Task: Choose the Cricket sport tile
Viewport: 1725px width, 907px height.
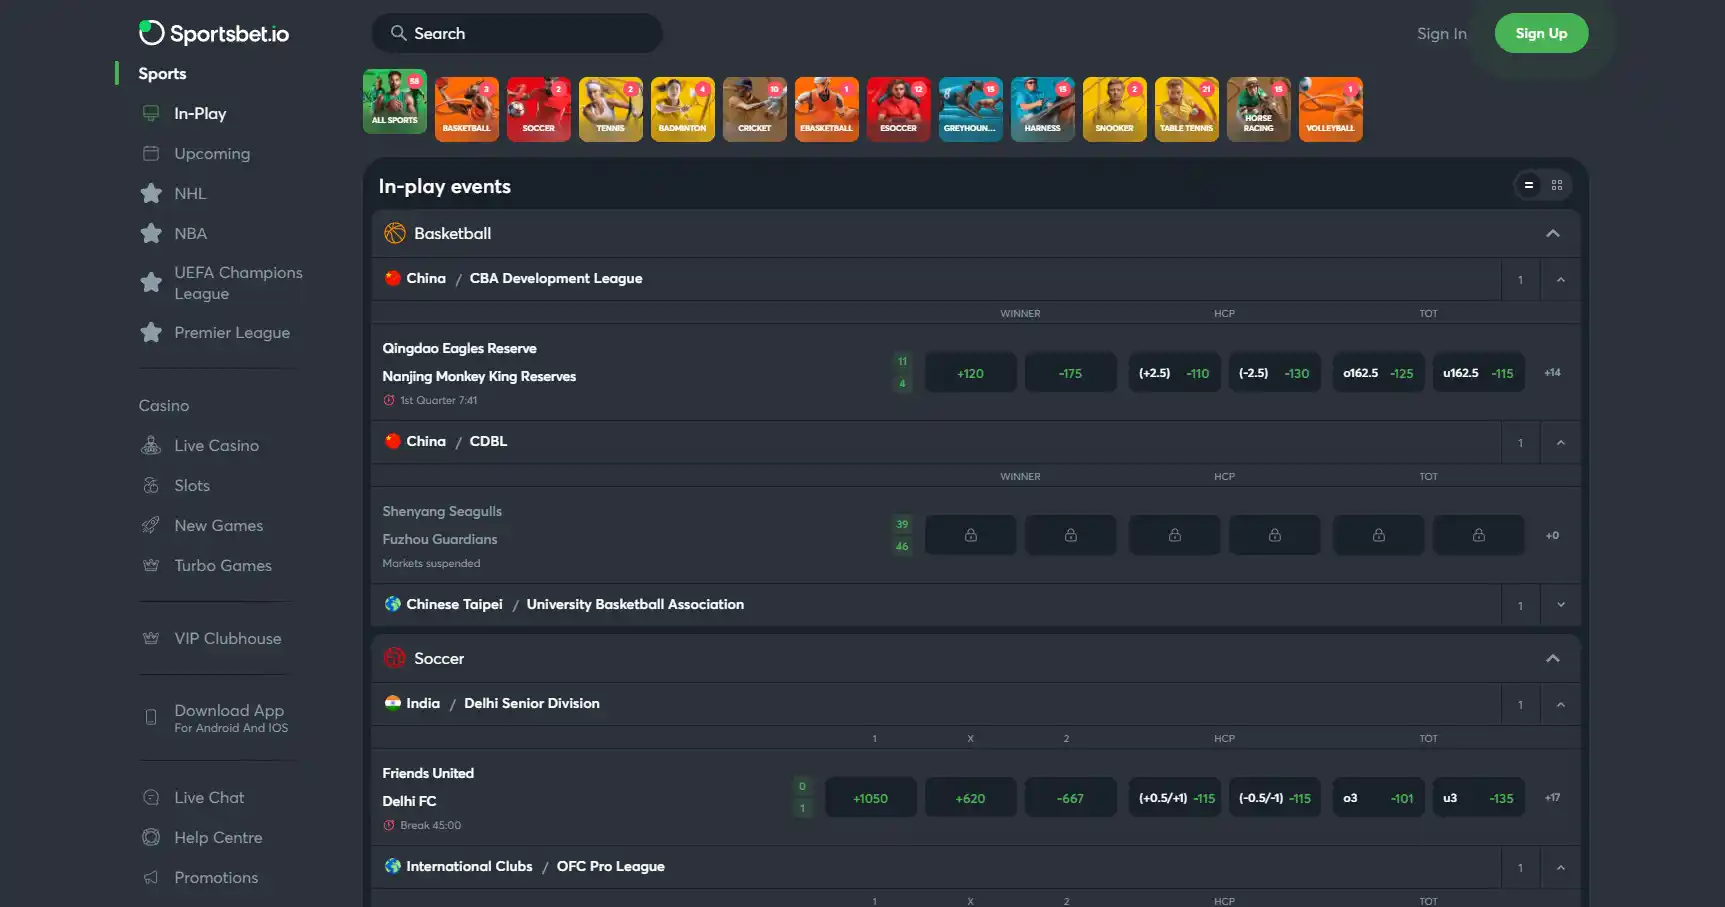Action: [x=755, y=109]
